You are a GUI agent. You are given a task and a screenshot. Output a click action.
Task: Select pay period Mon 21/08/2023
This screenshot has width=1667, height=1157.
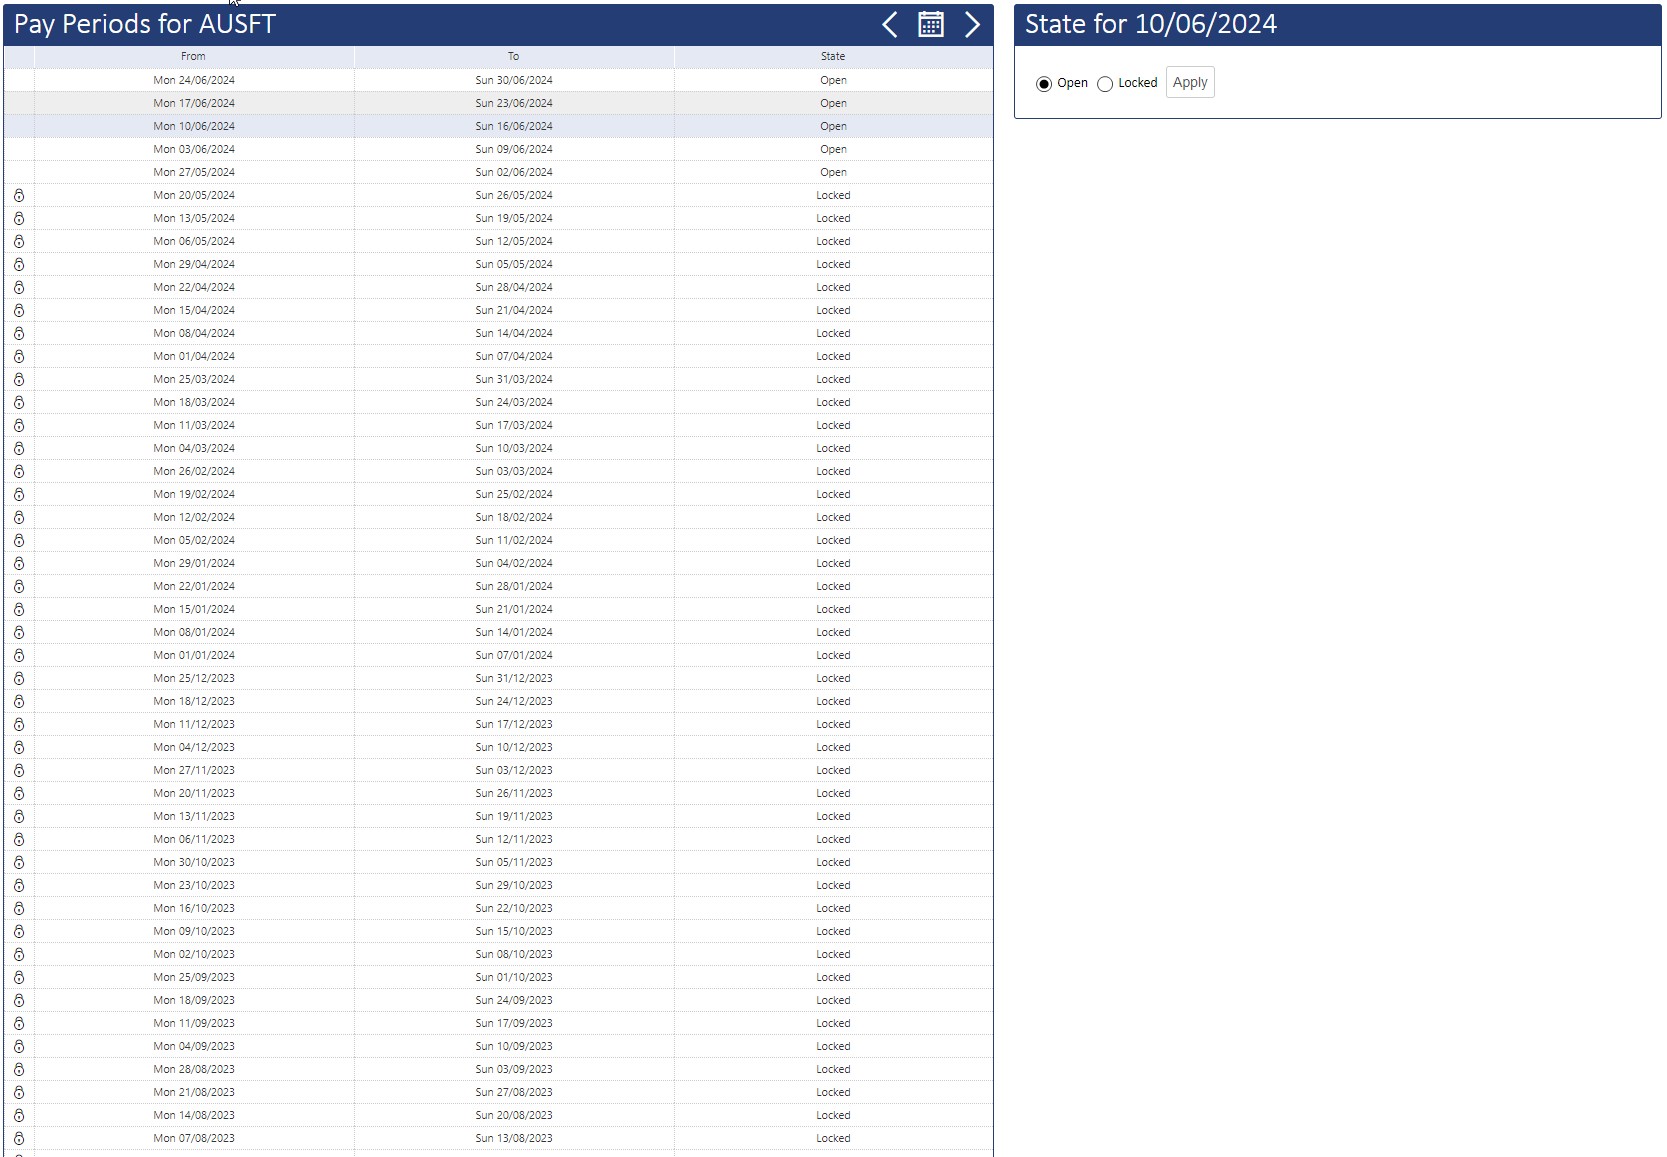pyautogui.click(x=194, y=1092)
